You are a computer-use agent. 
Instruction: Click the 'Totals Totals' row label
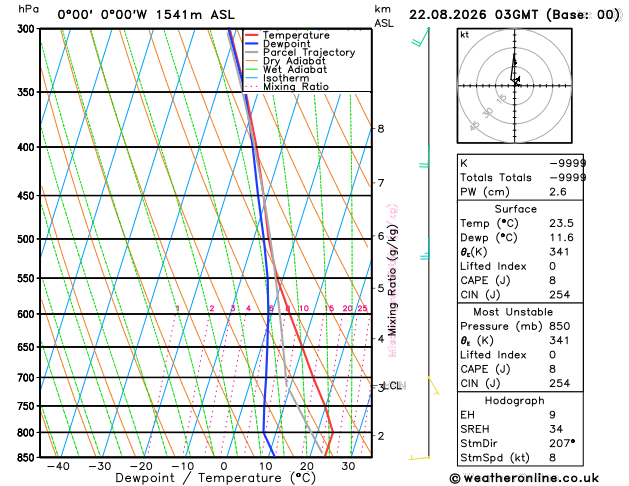(496, 178)
